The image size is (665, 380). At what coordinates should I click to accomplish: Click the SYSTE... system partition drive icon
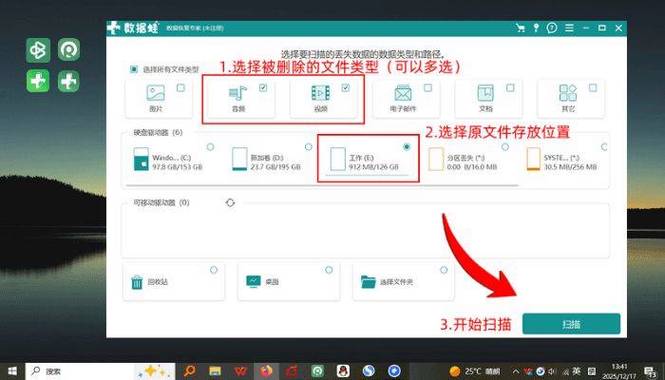click(x=534, y=159)
